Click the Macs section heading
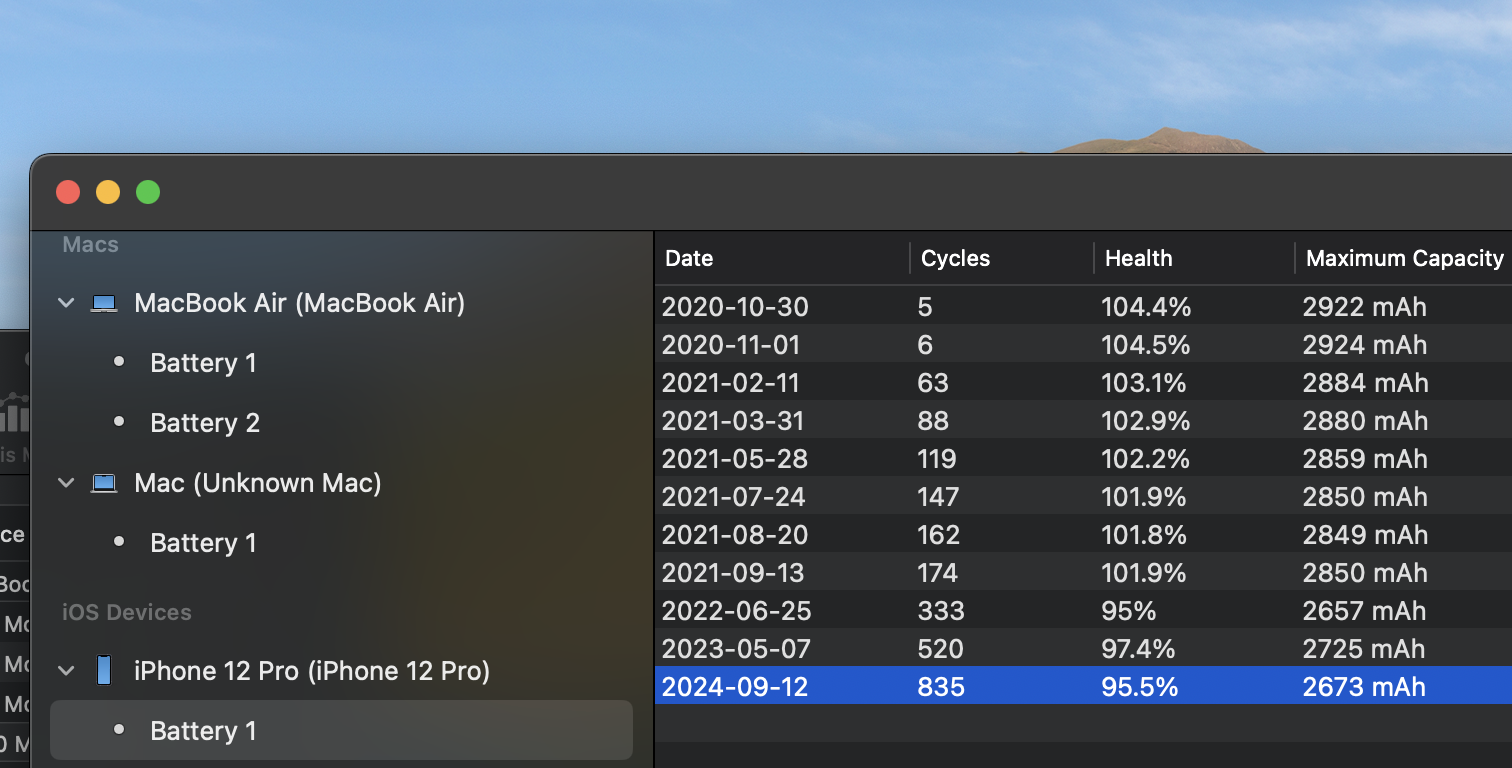The image size is (1512, 768). (x=90, y=245)
